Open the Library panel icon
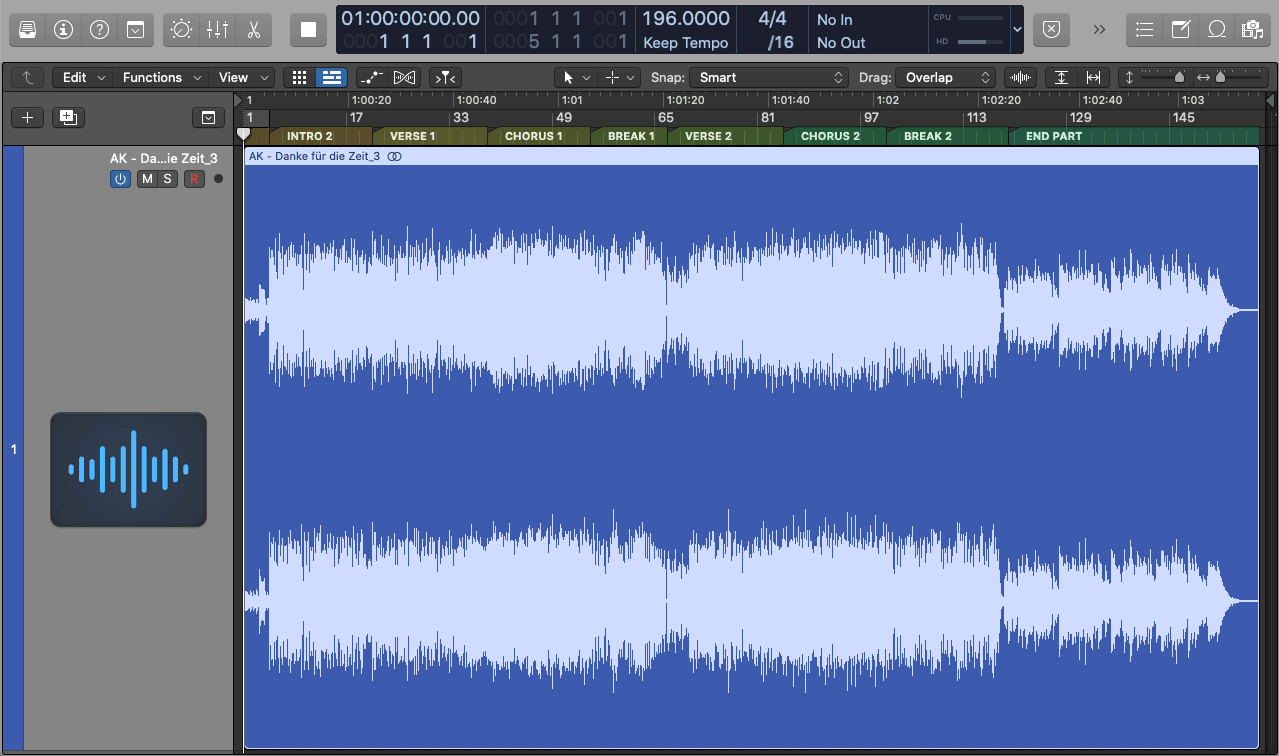Screen dimensions: 1279x756 28,29
